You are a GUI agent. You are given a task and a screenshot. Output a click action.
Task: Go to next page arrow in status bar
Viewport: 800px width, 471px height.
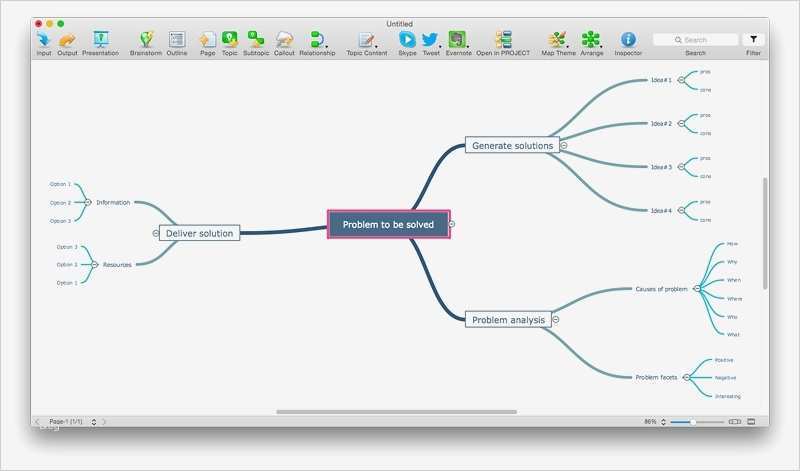point(104,422)
